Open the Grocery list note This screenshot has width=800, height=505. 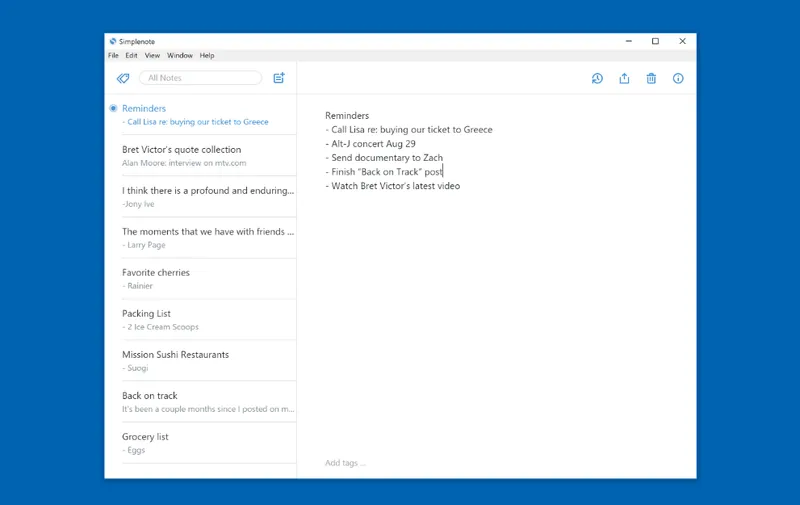click(209, 443)
